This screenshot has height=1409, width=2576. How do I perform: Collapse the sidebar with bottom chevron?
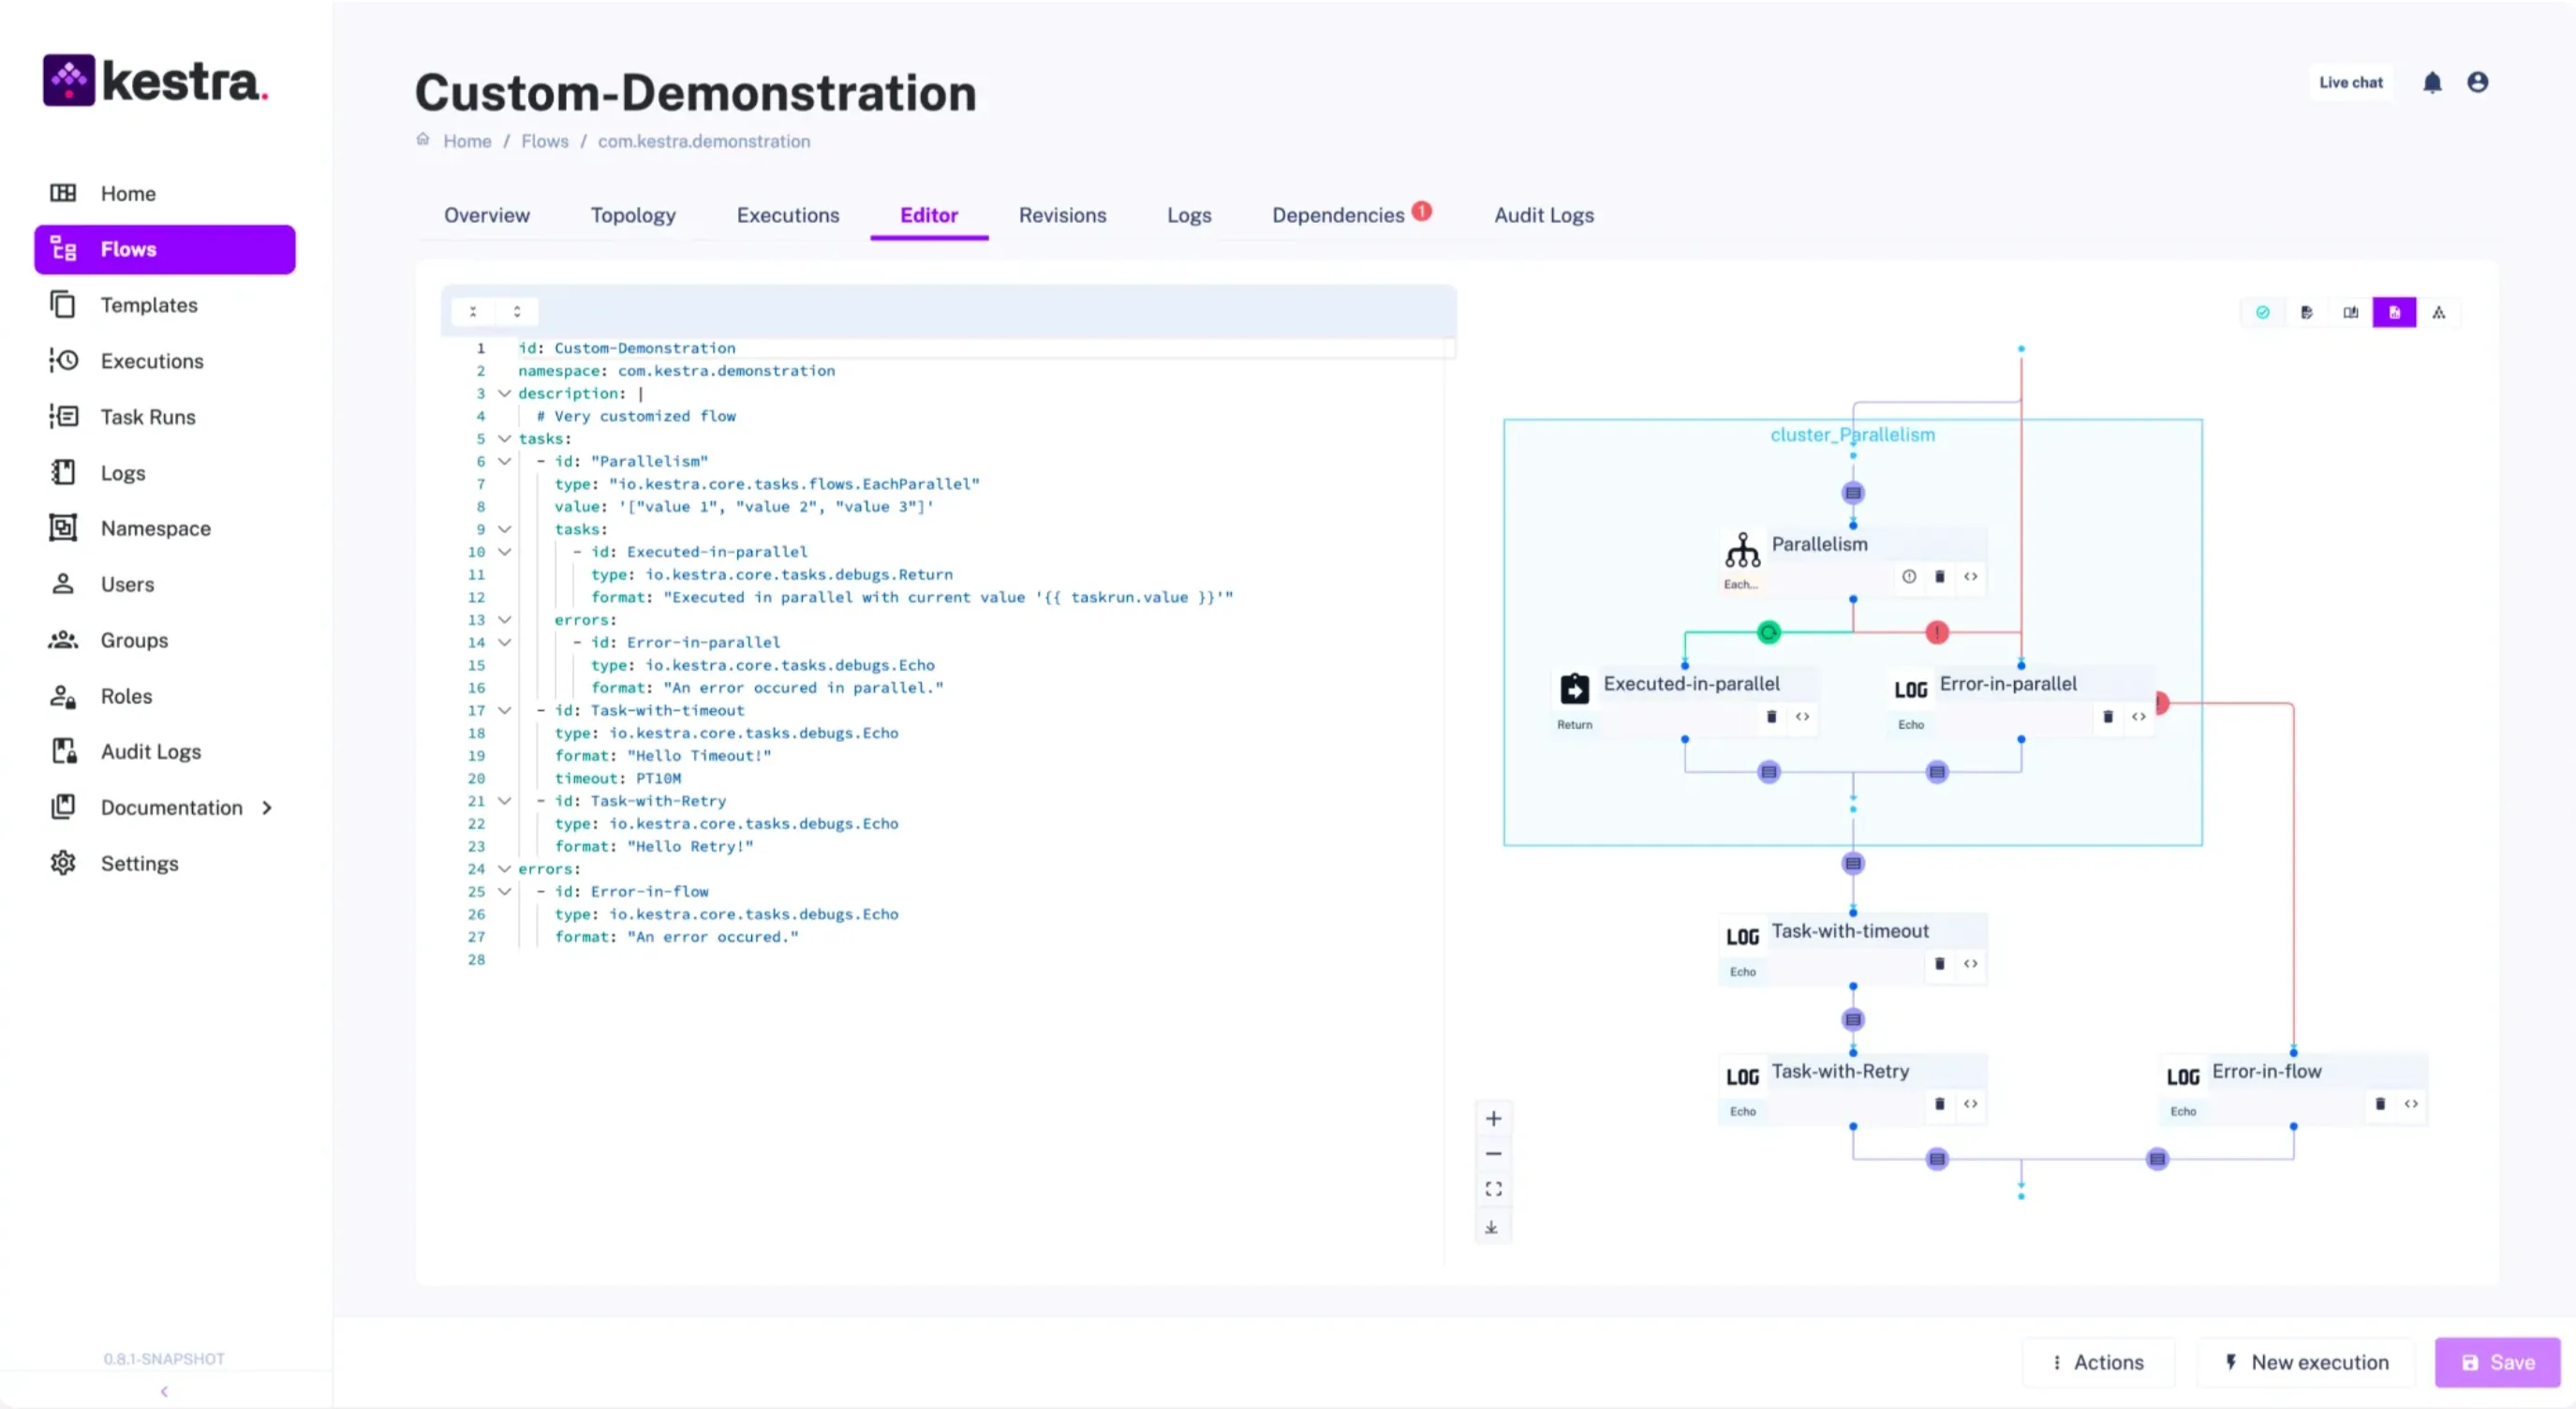coord(164,1391)
